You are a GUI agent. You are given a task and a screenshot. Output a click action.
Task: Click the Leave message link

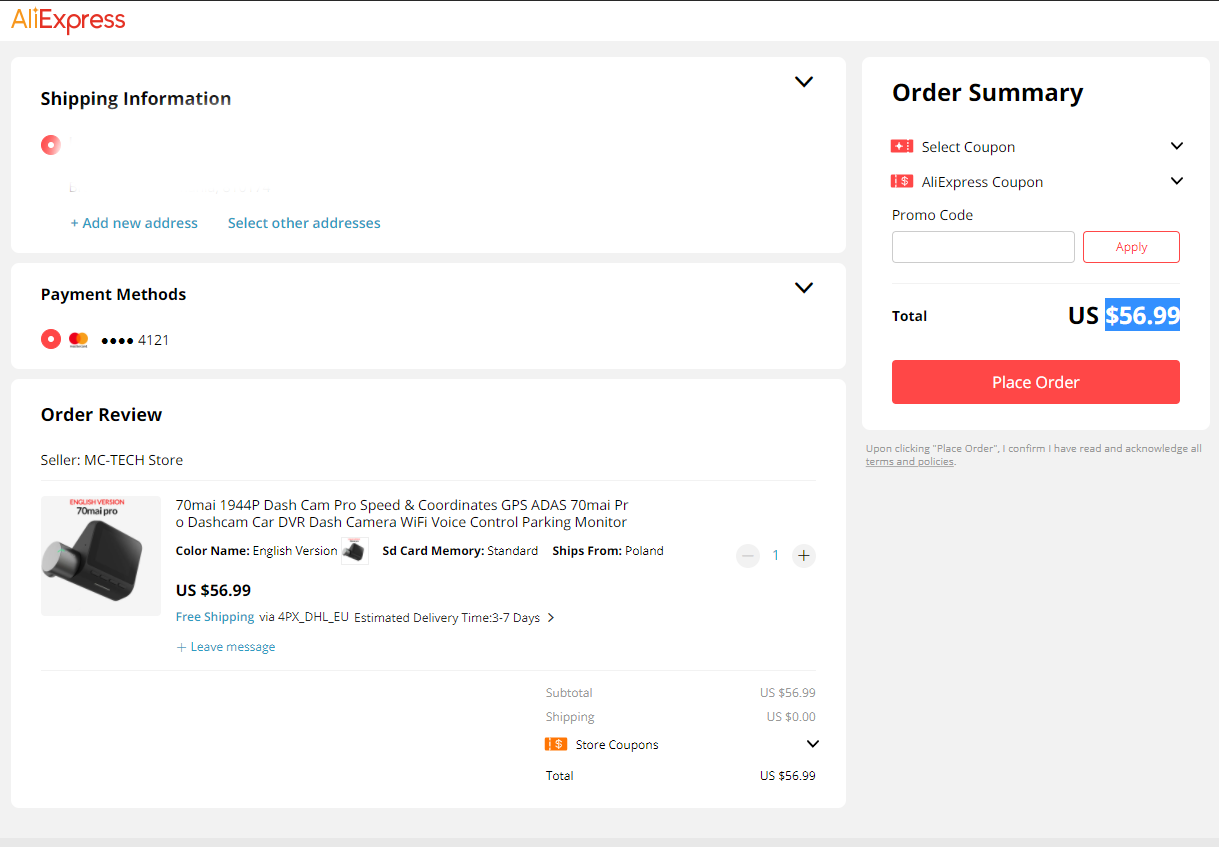coord(226,647)
